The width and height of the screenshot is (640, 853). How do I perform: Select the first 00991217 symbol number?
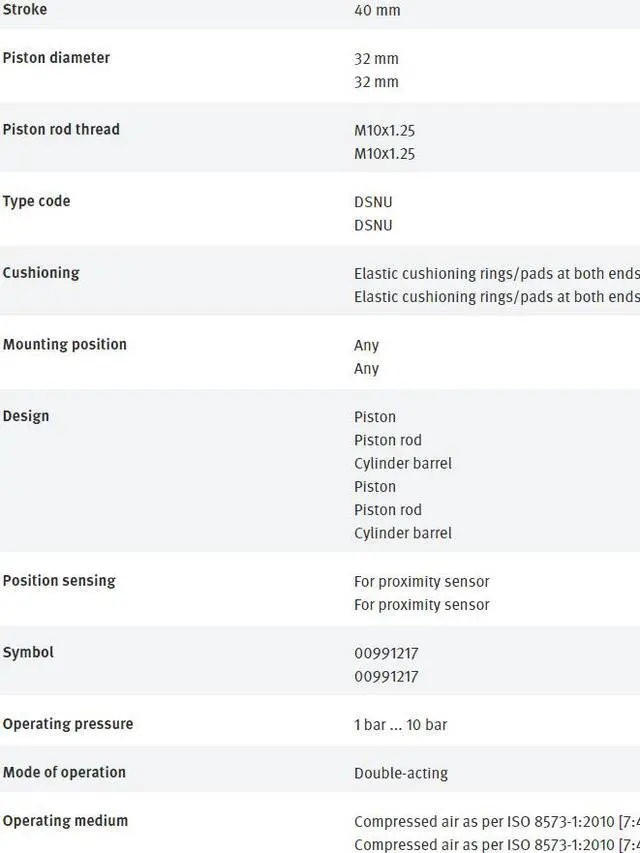[x=386, y=654]
